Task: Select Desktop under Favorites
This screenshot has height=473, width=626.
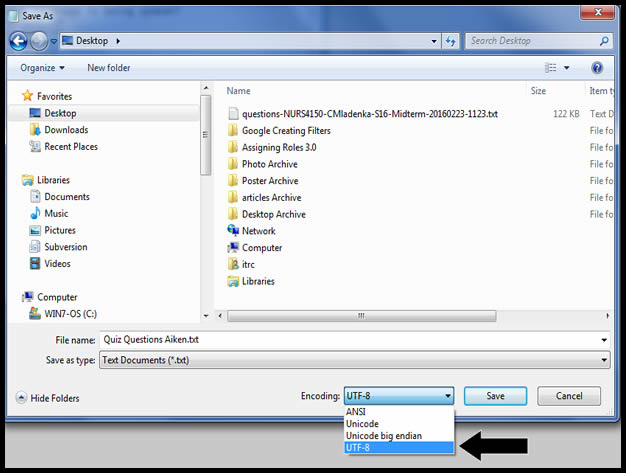Action: (60, 113)
